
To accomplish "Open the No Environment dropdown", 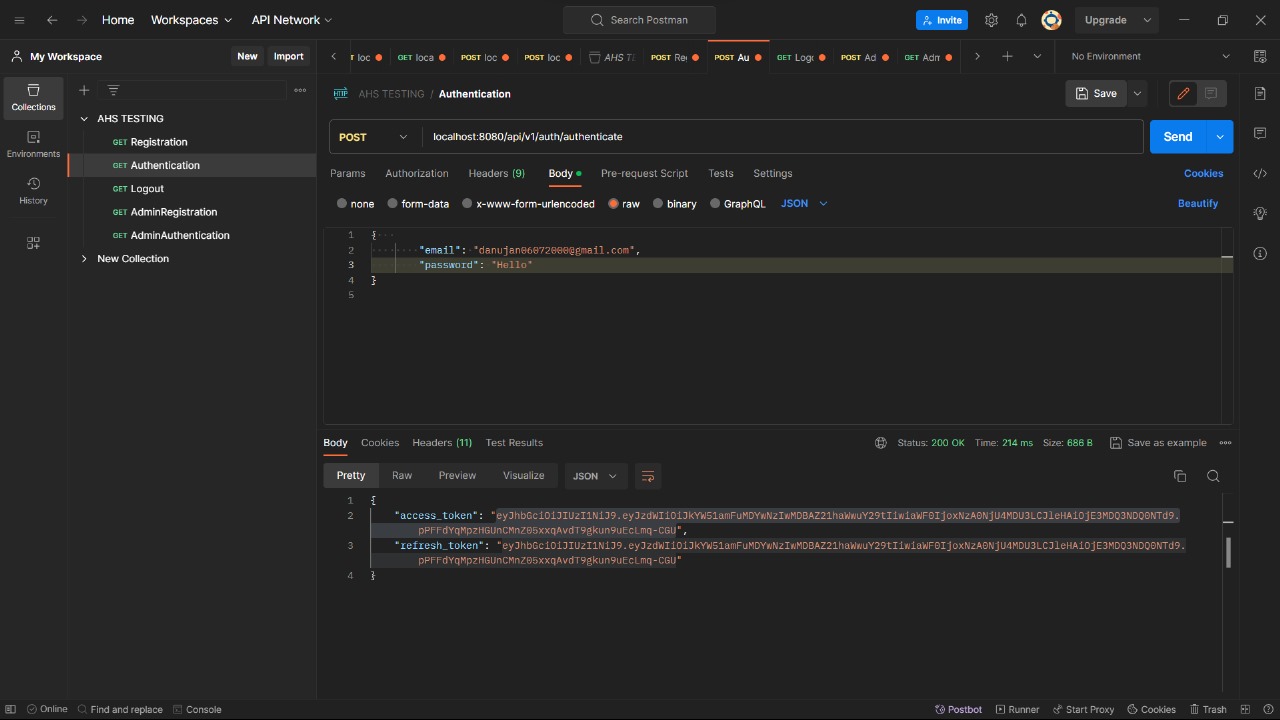I will coord(1150,57).
